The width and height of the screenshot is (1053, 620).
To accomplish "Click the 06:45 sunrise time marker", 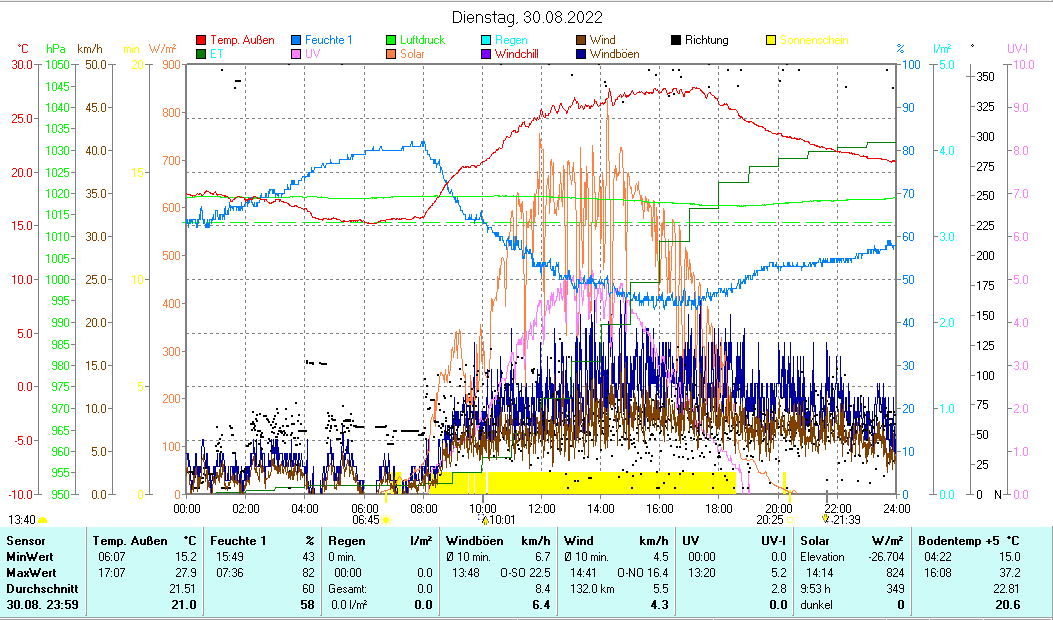I will click(x=366, y=520).
